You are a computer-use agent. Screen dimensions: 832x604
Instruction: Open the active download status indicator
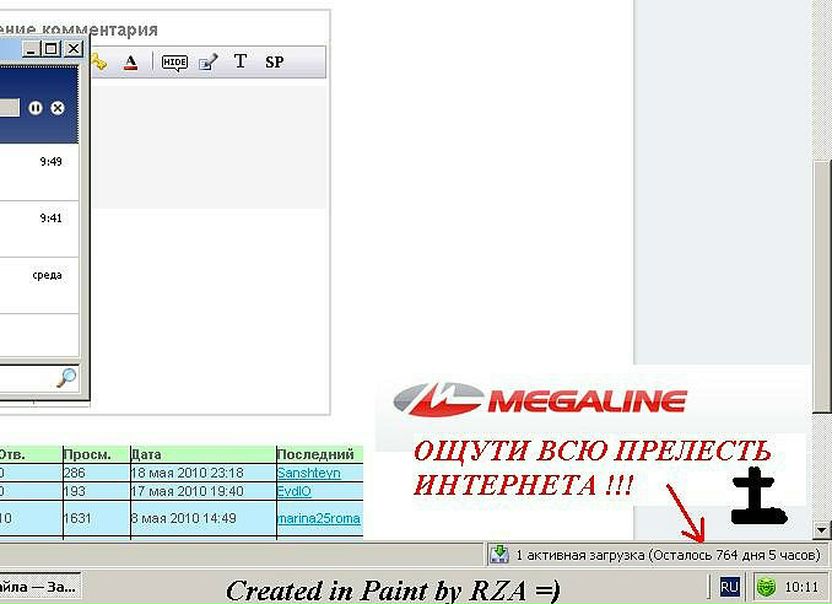point(657,554)
